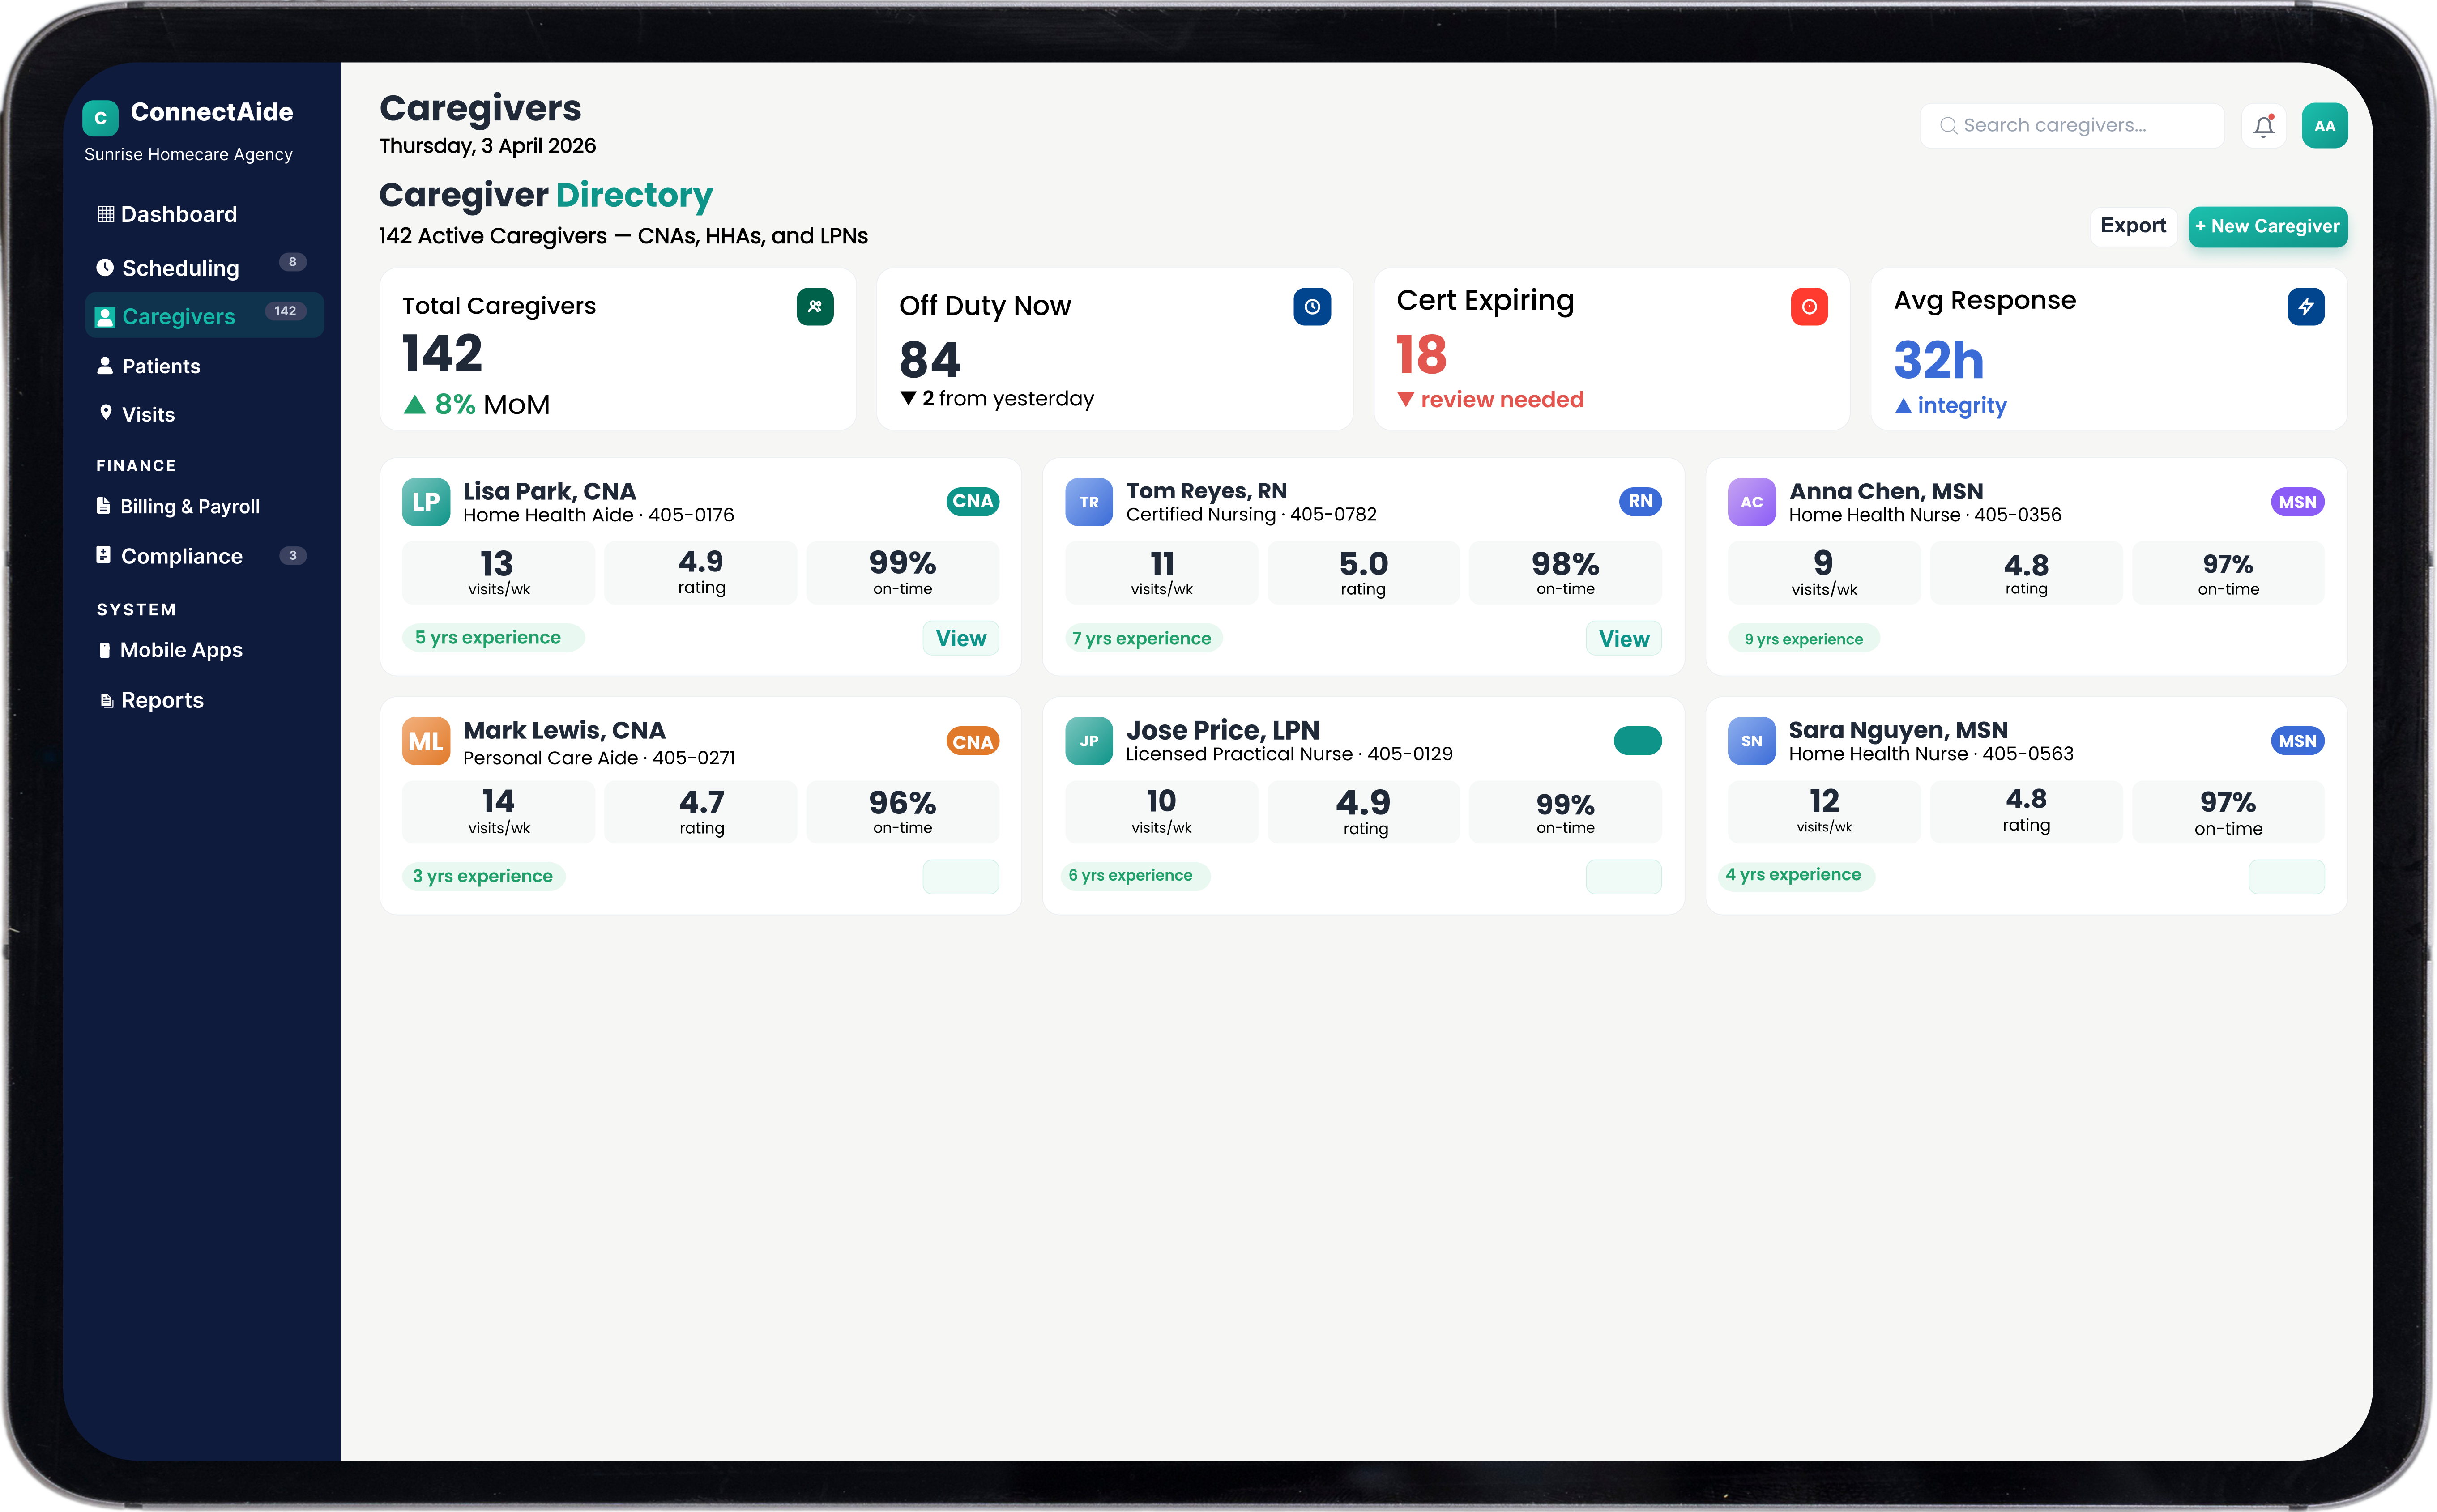Click the MSN badge on Sara Nguyen's card
2437x1512 pixels.
click(x=2298, y=741)
